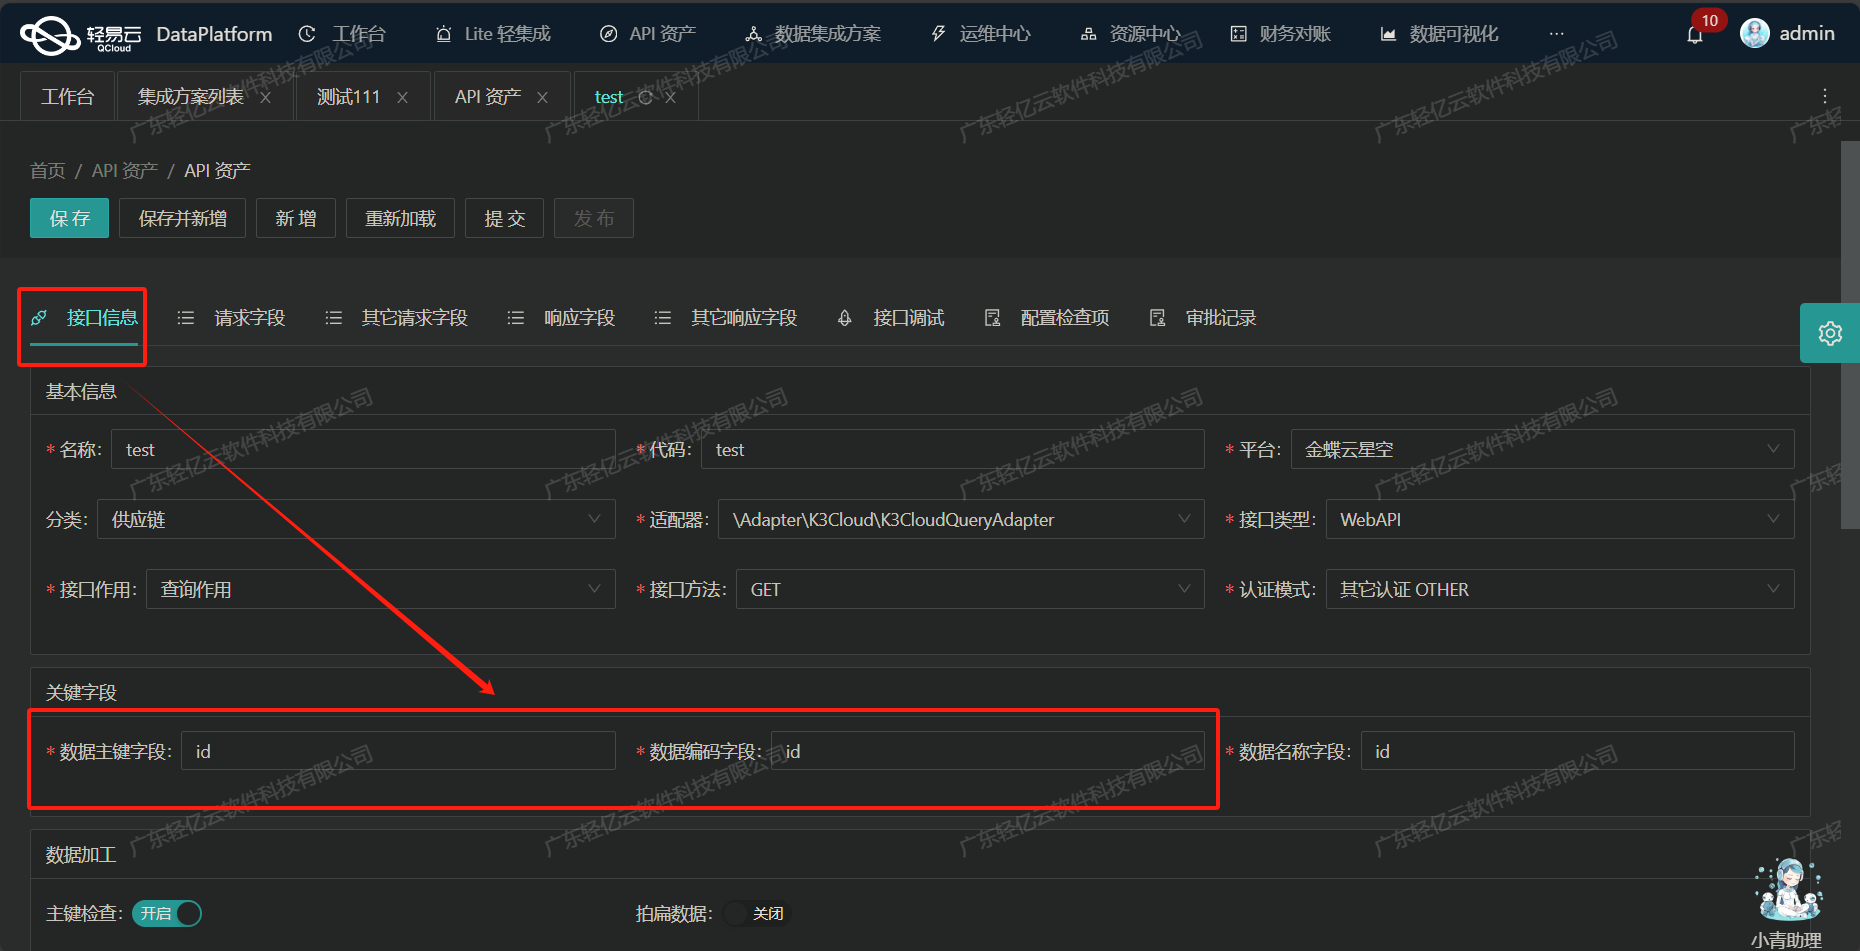The image size is (1860, 951).
Task: Click the 保存 button
Action: [69, 218]
